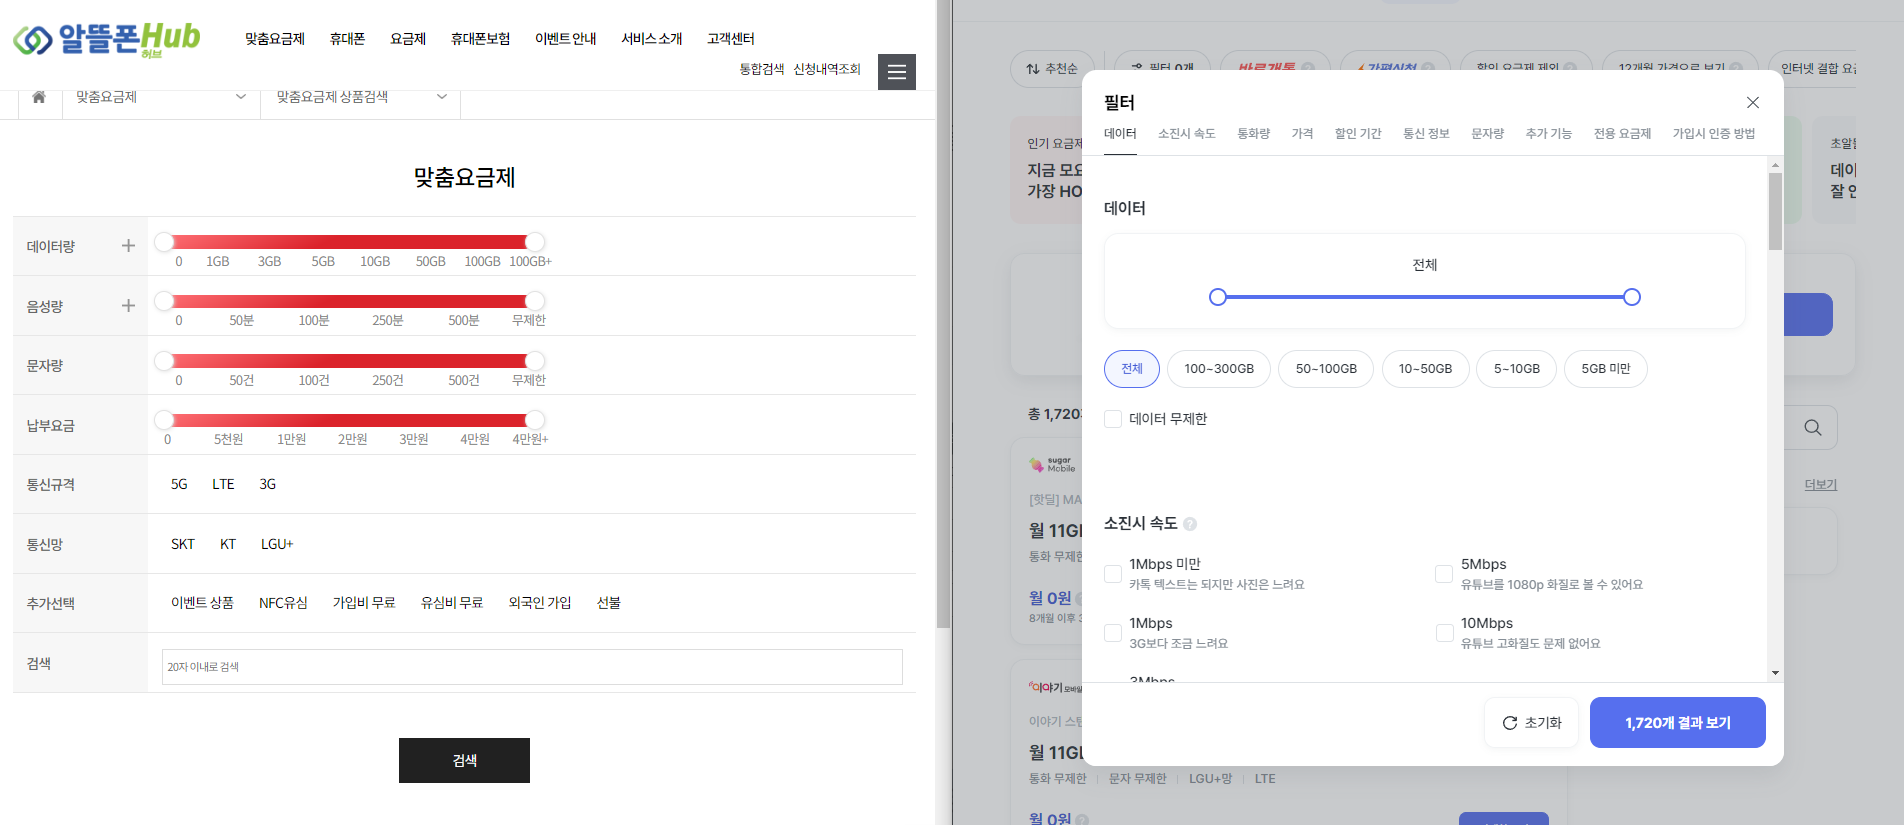1904x825 pixels.
Task: Select the 10~50GB data chip
Action: tap(1425, 369)
